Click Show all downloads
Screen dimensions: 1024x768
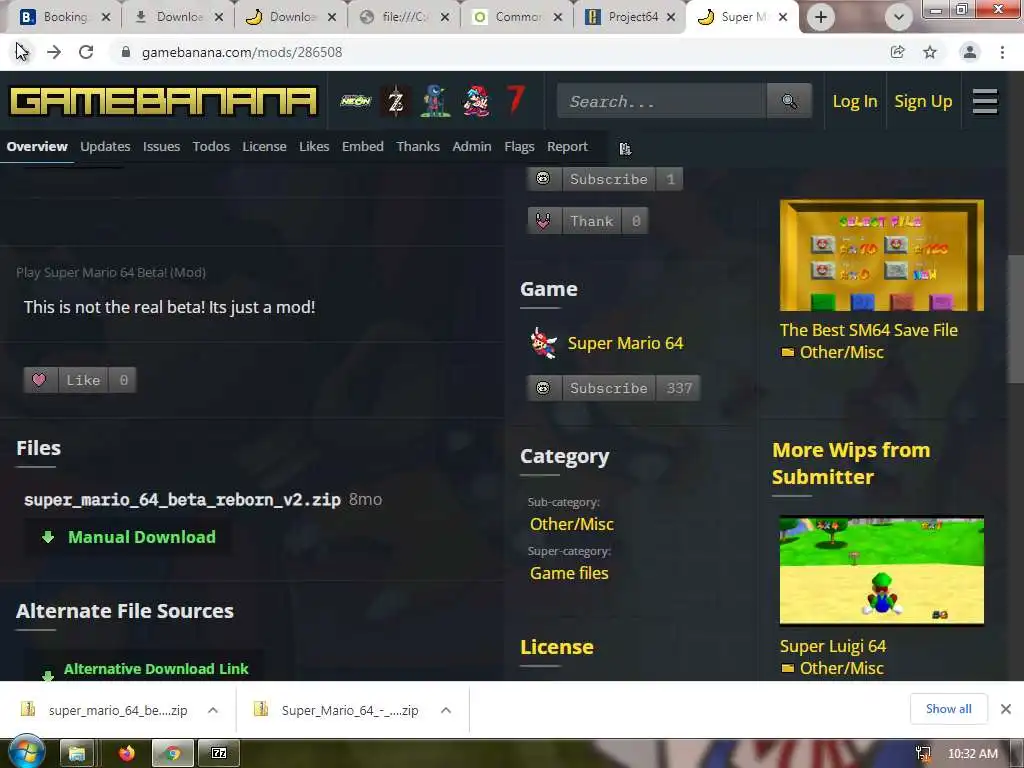[x=948, y=709]
